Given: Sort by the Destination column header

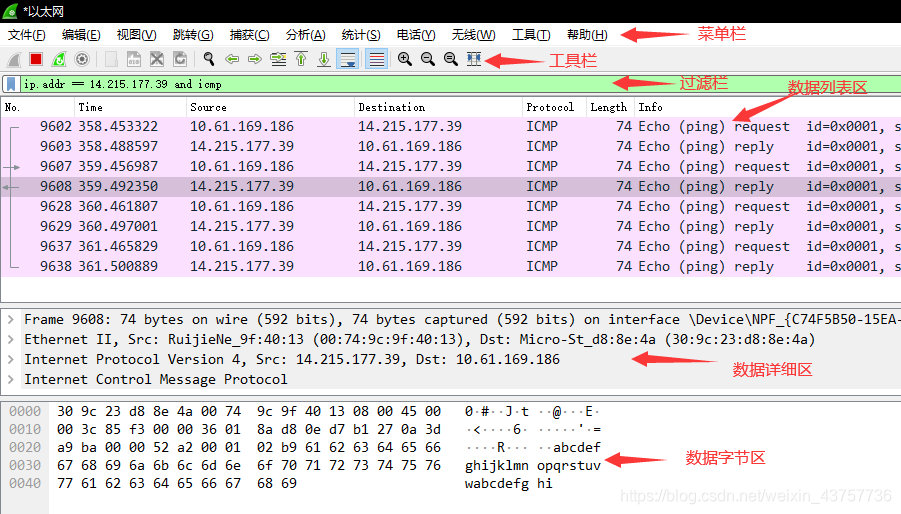Looking at the screenshot, I should (x=438, y=107).
